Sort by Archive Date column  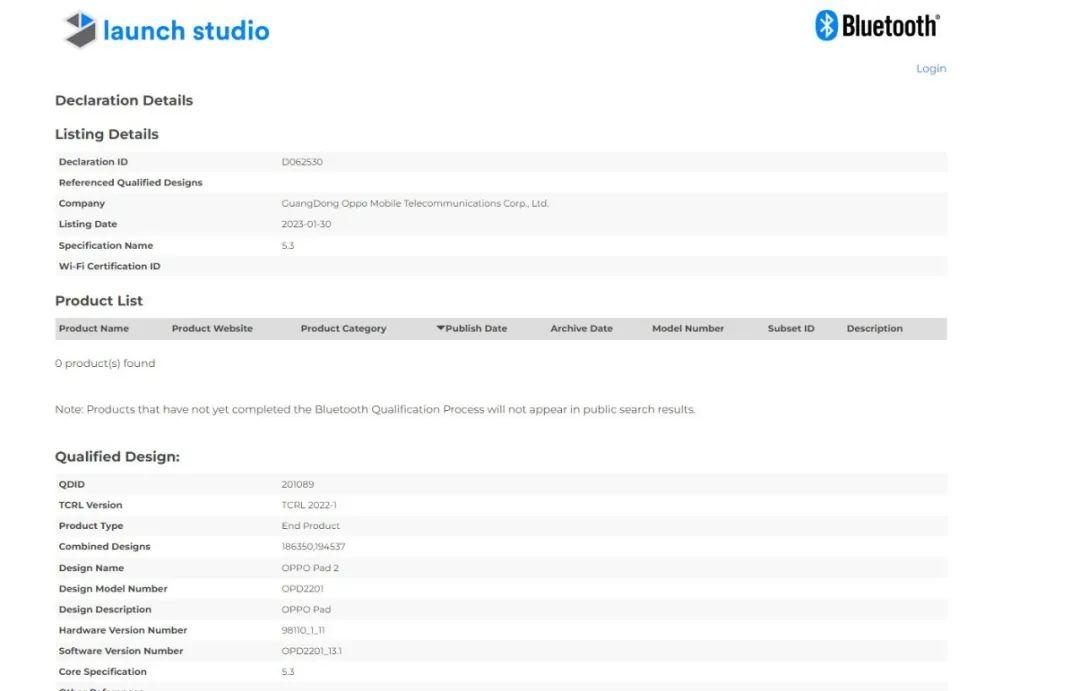[581, 329]
